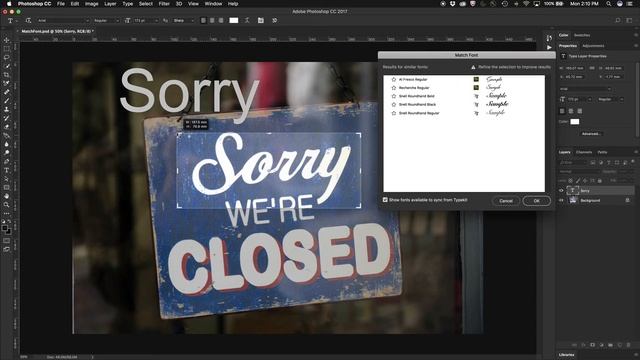Toggle the Character and Paragraph panels
The height and width of the screenshot is (360, 640).
(260, 20)
